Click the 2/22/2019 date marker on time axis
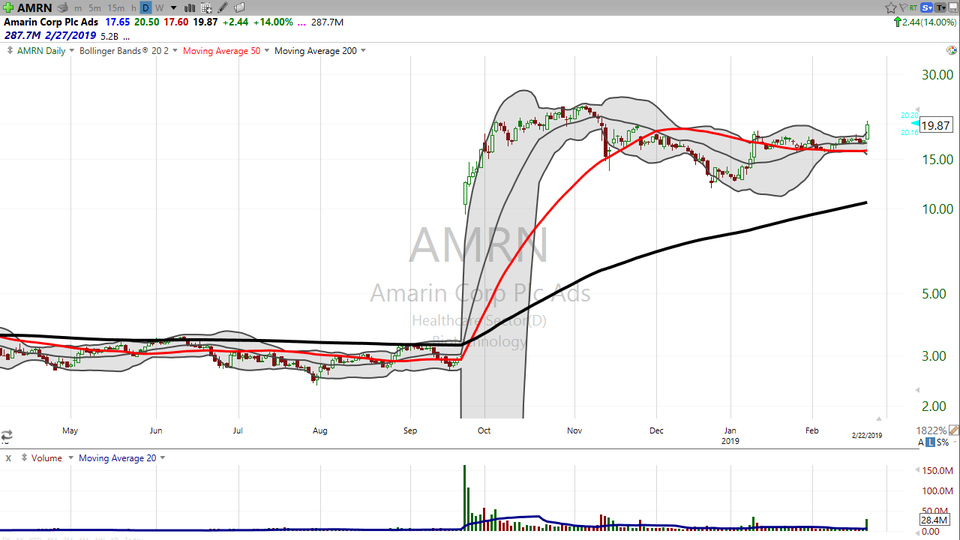 [867, 435]
